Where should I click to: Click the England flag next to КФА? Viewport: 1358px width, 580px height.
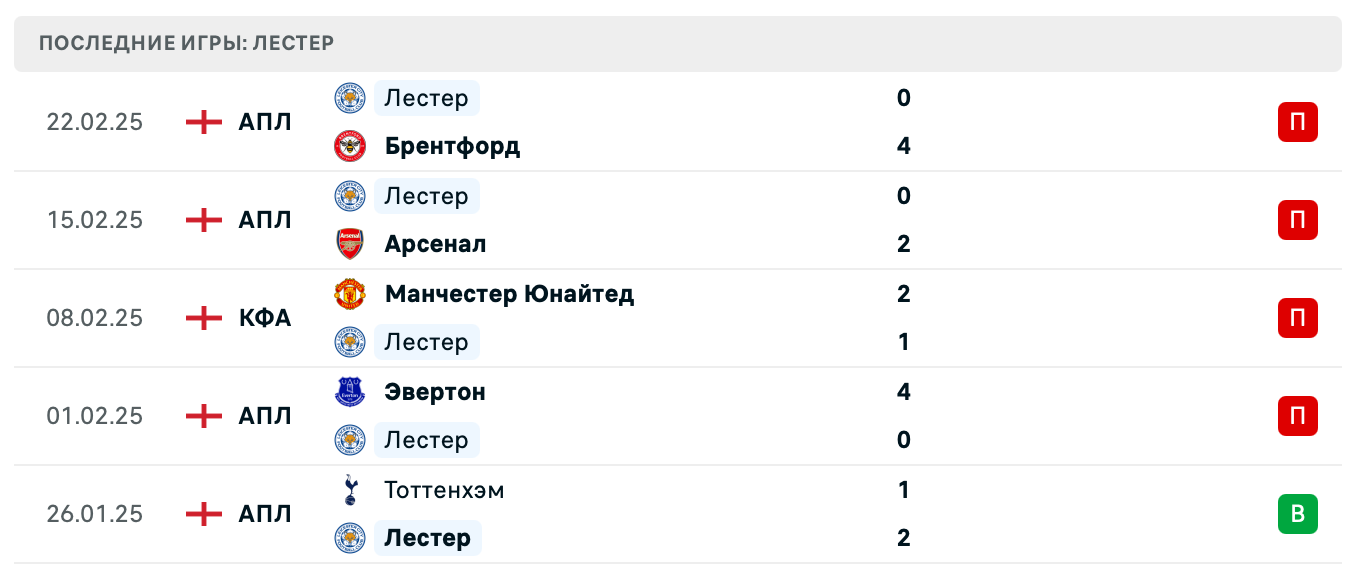click(x=202, y=318)
